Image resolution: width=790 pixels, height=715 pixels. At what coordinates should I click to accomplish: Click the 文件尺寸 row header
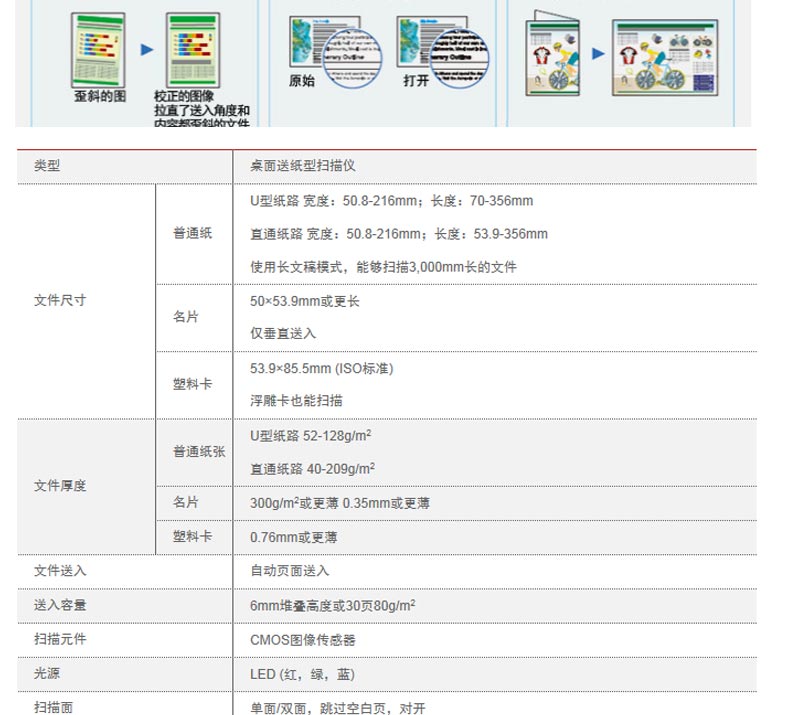coord(60,300)
